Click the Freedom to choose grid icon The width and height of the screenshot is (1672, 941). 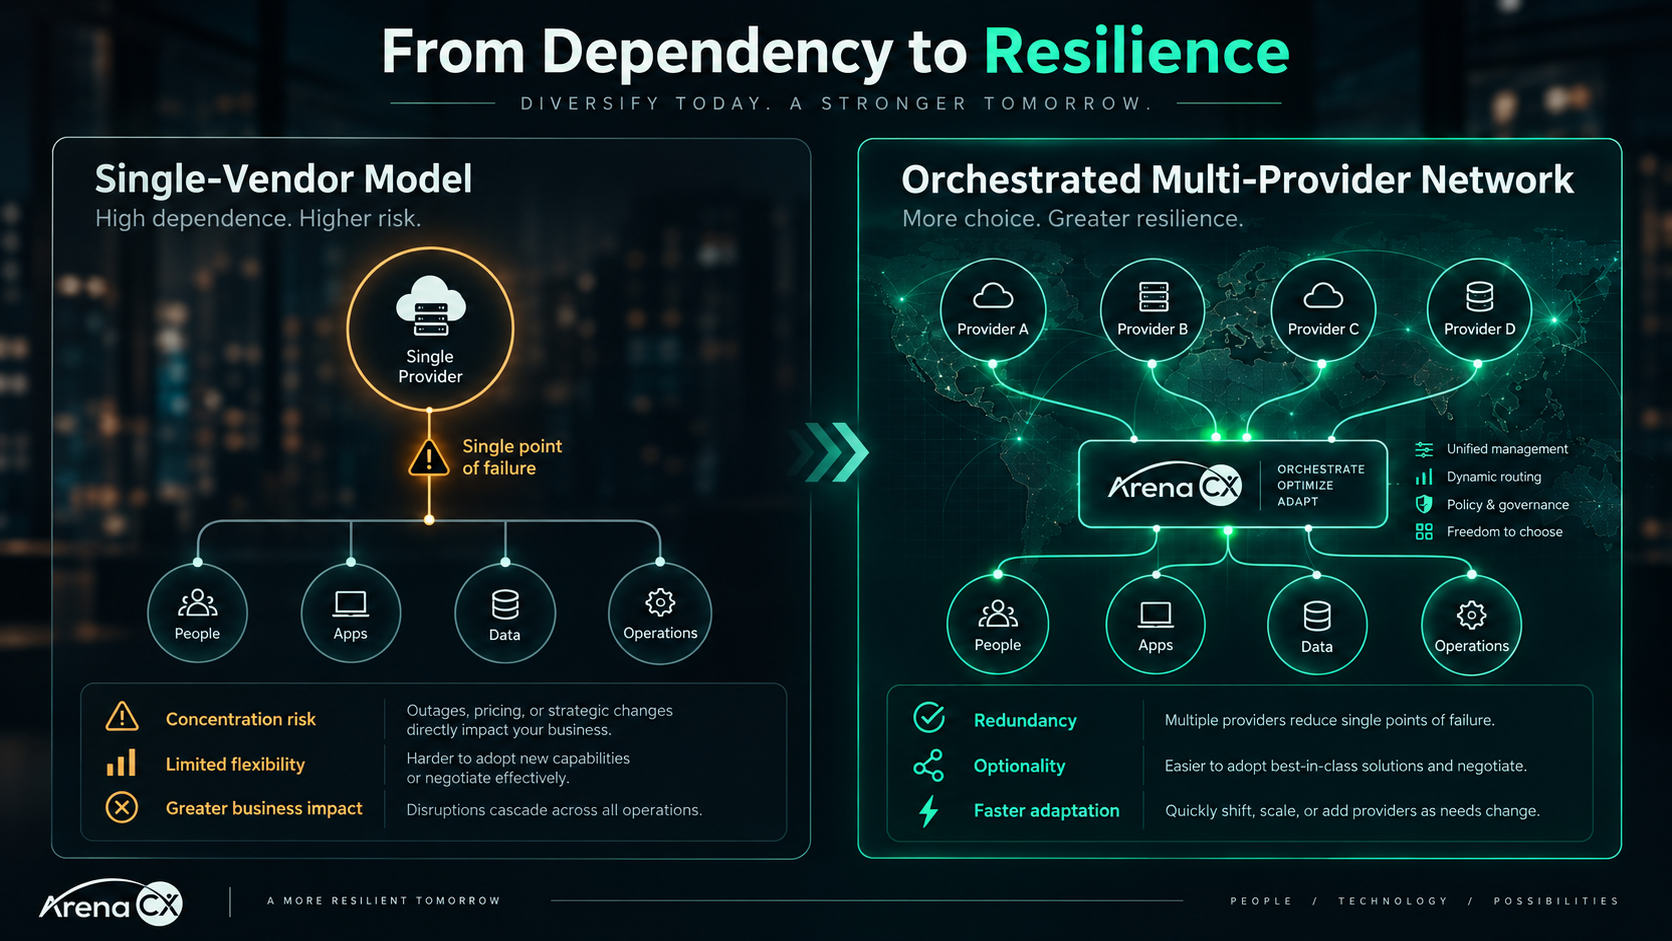click(1424, 532)
